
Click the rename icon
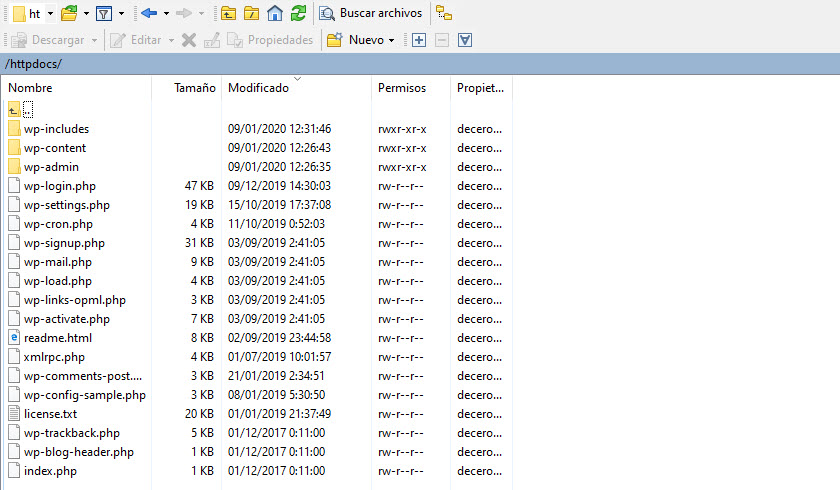coord(212,40)
